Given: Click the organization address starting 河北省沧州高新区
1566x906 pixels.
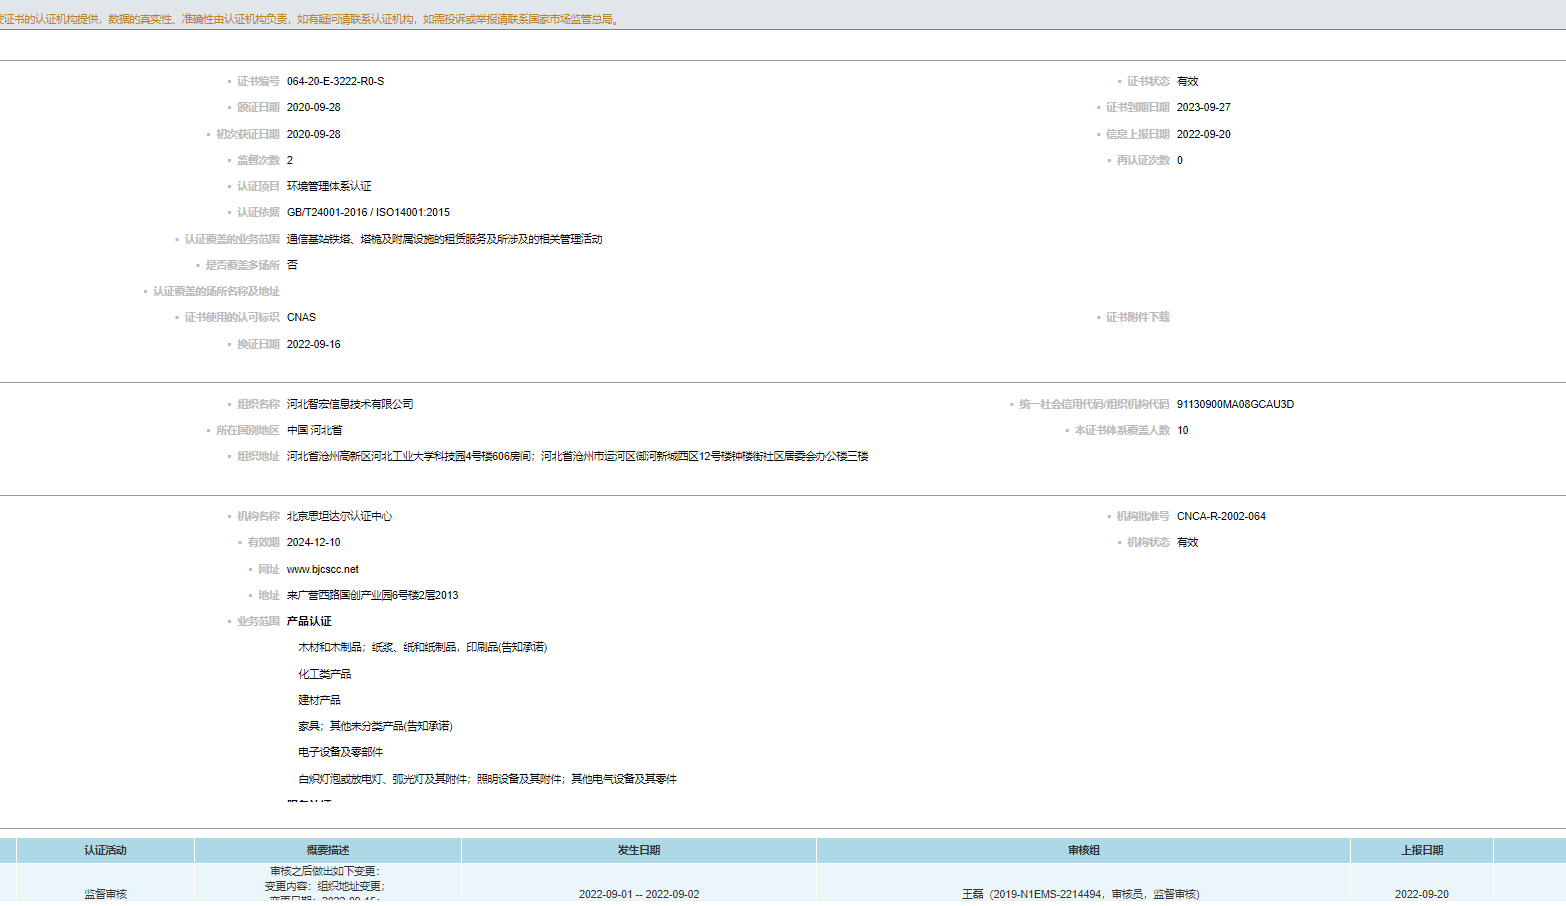Looking at the screenshot, I should pyautogui.click(x=577, y=456).
